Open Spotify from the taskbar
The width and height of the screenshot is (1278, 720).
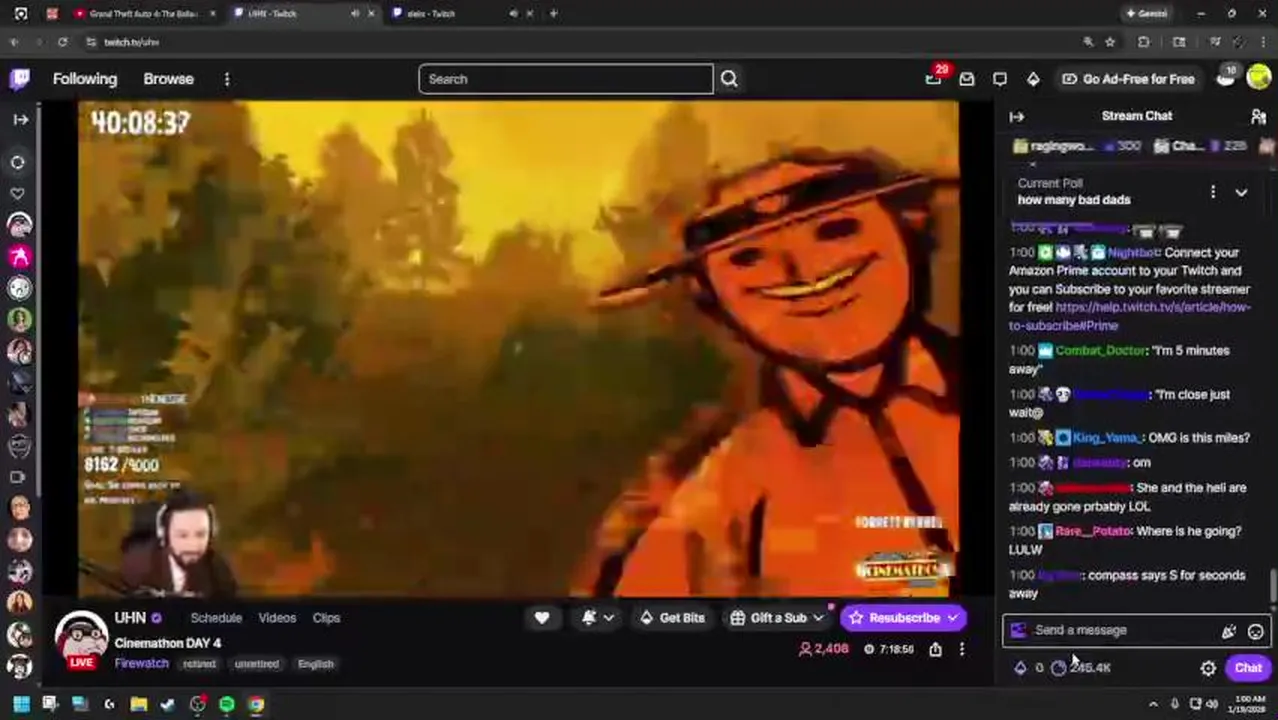tap(227, 704)
